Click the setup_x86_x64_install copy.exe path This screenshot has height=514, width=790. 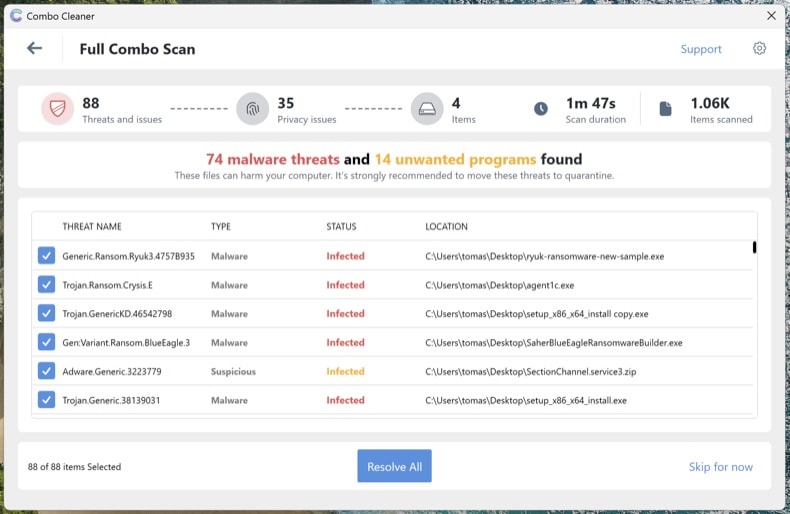point(537,313)
